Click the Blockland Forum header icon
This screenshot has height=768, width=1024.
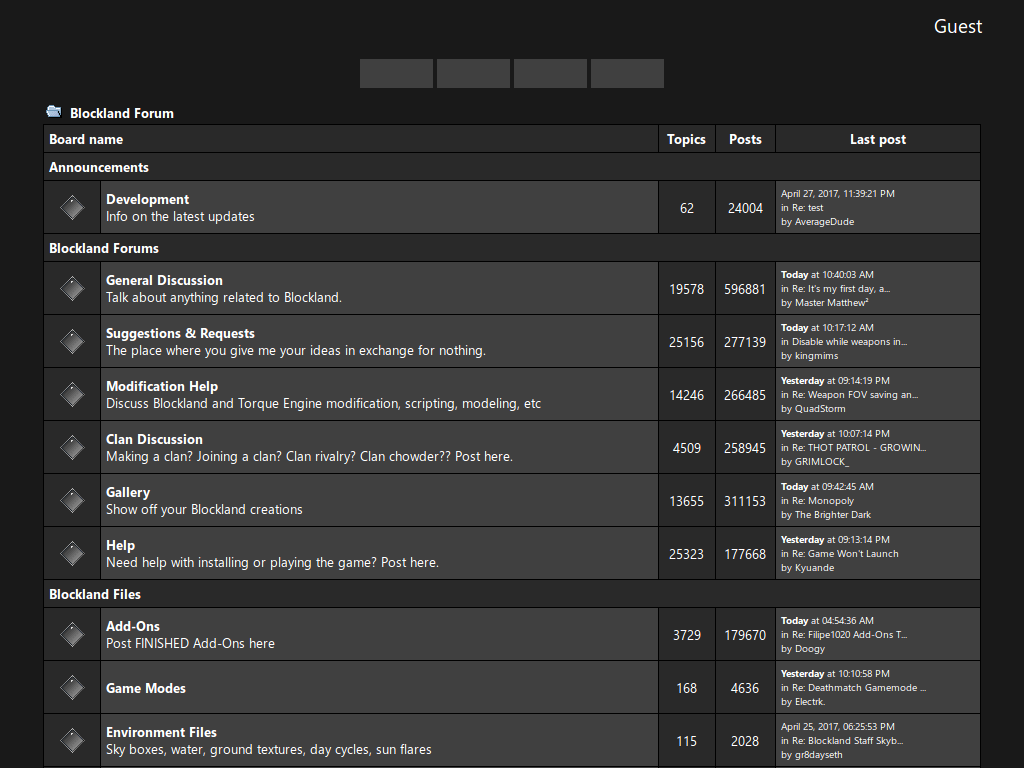[53, 112]
